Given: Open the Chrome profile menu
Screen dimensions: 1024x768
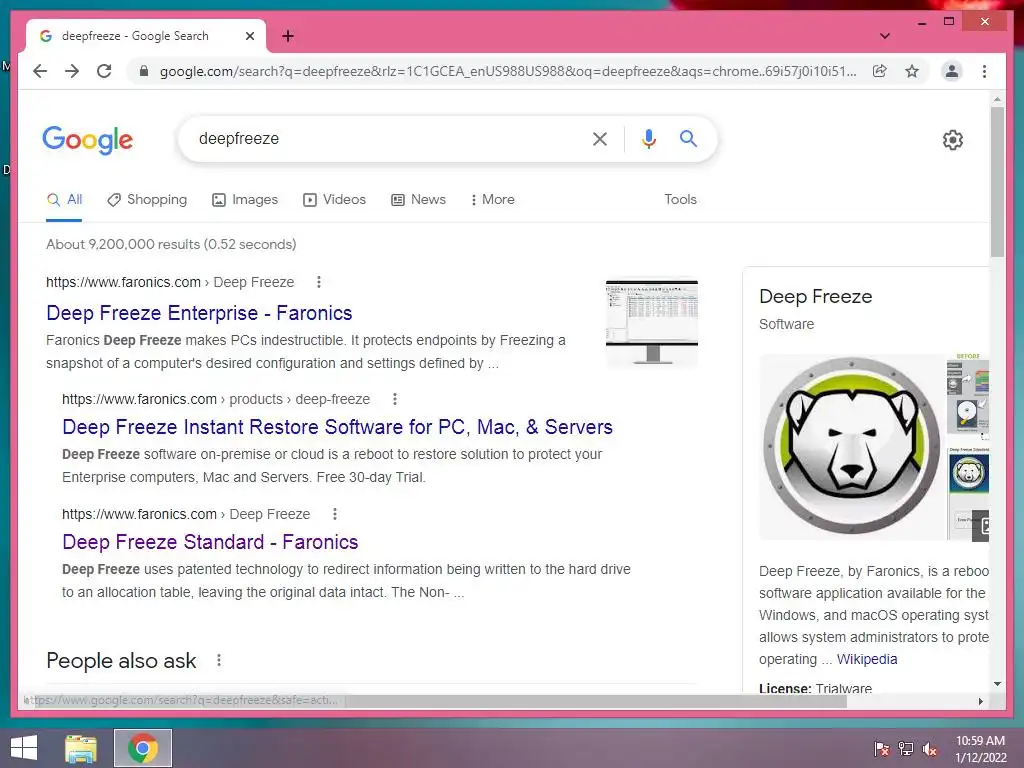Looking at the screenshot, I should tap(952, 71).
